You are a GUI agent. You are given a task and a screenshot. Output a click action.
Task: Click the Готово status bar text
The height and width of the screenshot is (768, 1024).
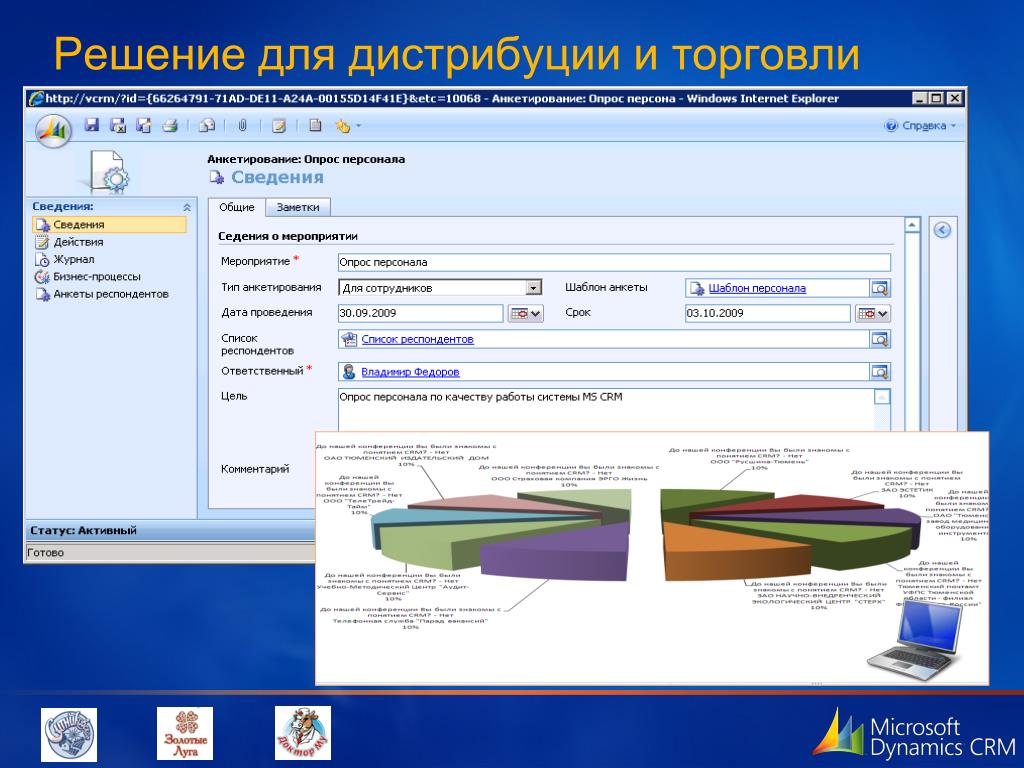pos(46,552)
